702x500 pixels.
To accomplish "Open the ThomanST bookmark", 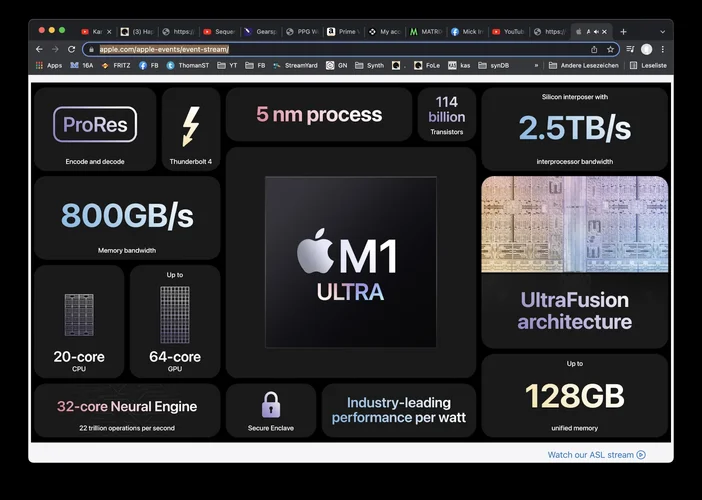I will click(x=188, y=65).
